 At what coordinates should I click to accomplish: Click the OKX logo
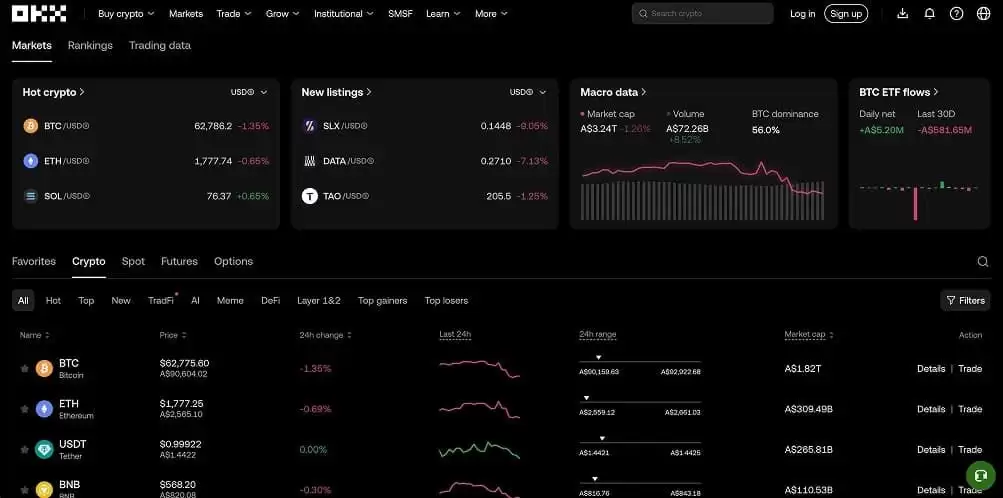coord(39,13)
